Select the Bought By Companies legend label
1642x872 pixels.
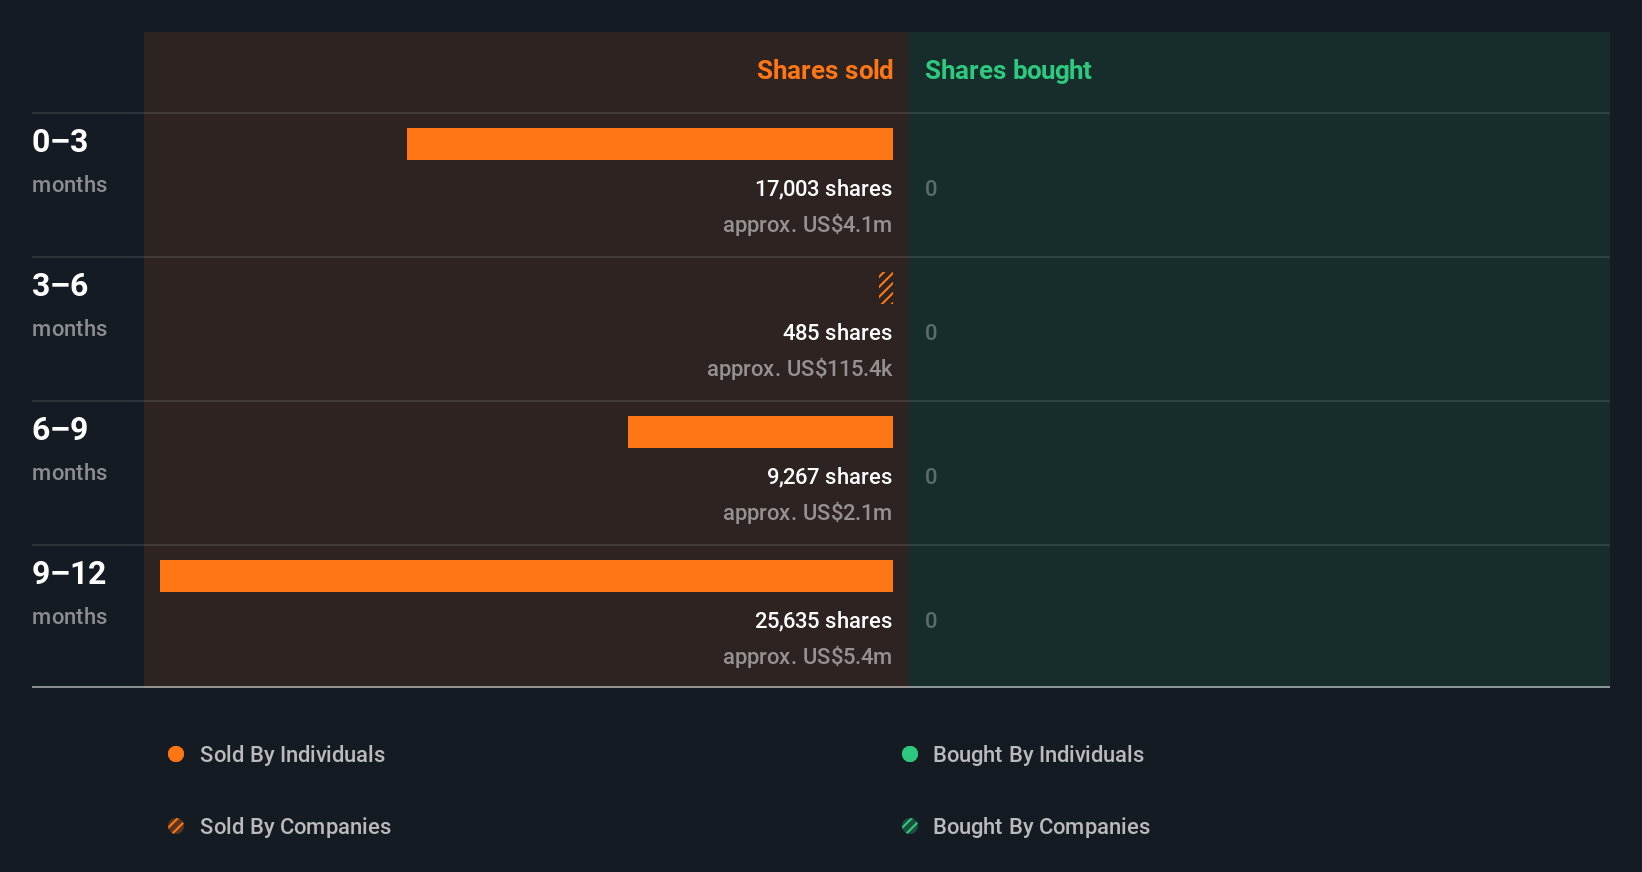(x=1041, y=826)
